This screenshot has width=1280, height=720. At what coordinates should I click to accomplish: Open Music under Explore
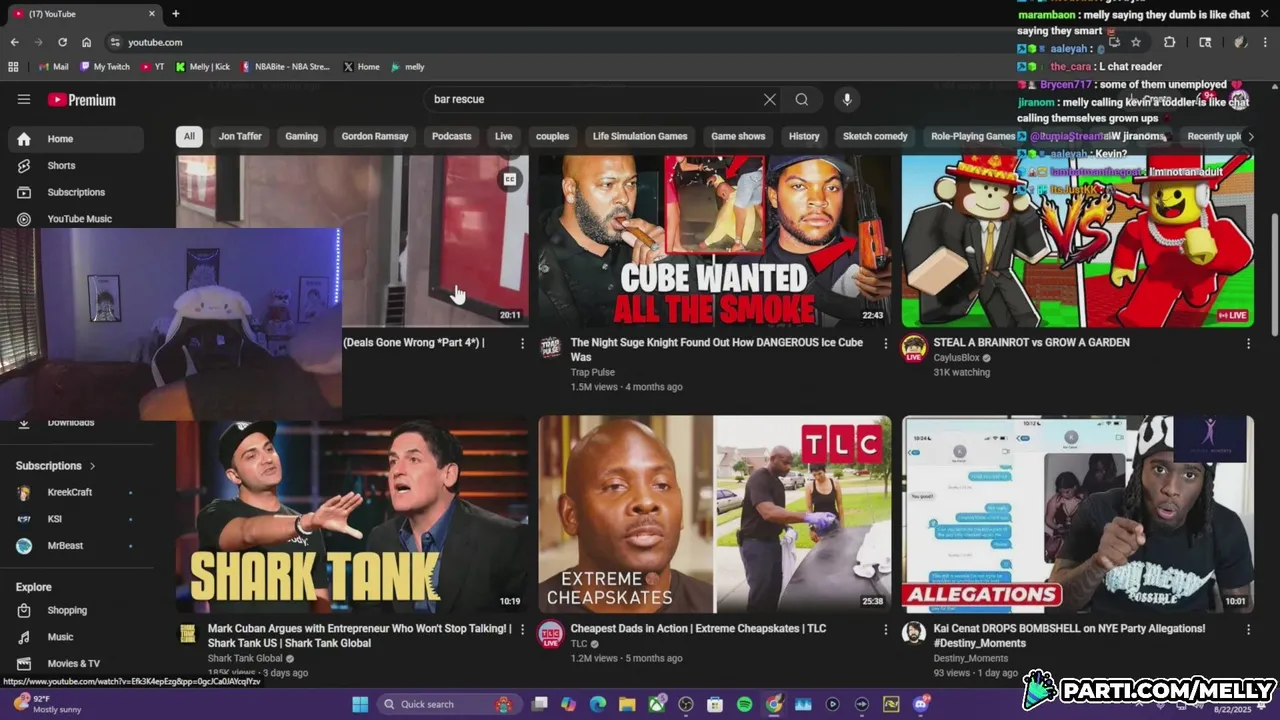[77, 637]
